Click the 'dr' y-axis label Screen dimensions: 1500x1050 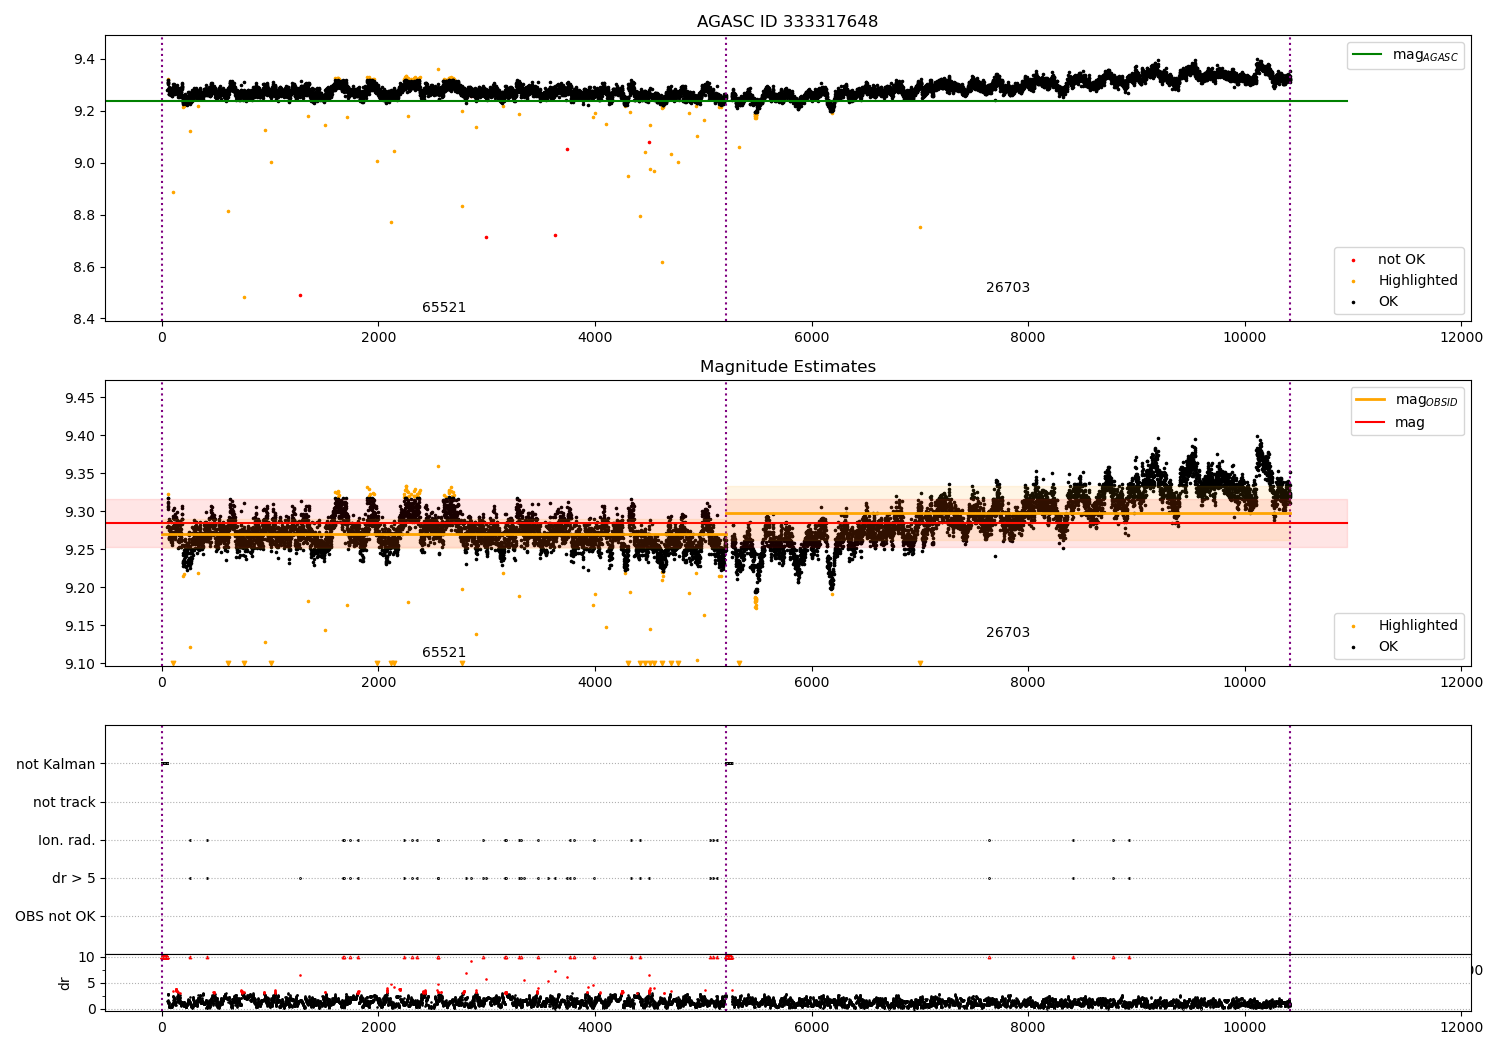tap(65, 983)
